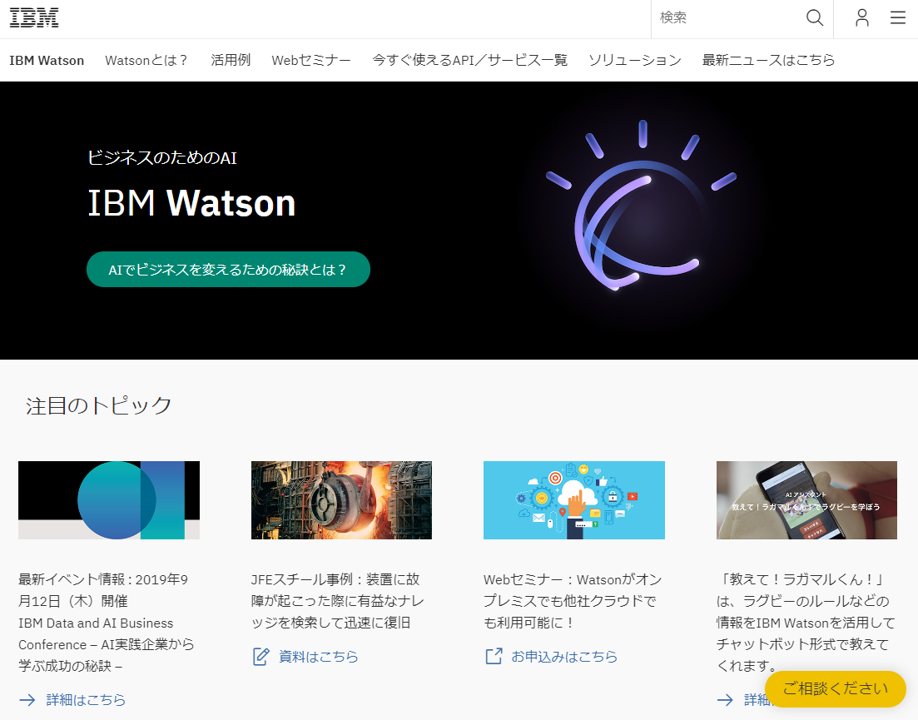Open the cloud web seminar thumbnail
Screen dimensions: 918x720
pyautogui.click(x=574, y=500)
